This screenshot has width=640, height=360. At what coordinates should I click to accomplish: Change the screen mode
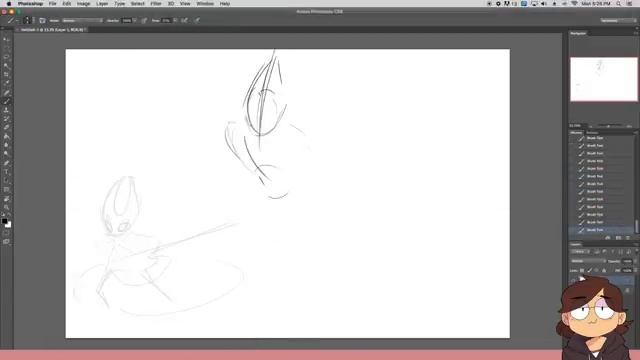tap(6, 242)
